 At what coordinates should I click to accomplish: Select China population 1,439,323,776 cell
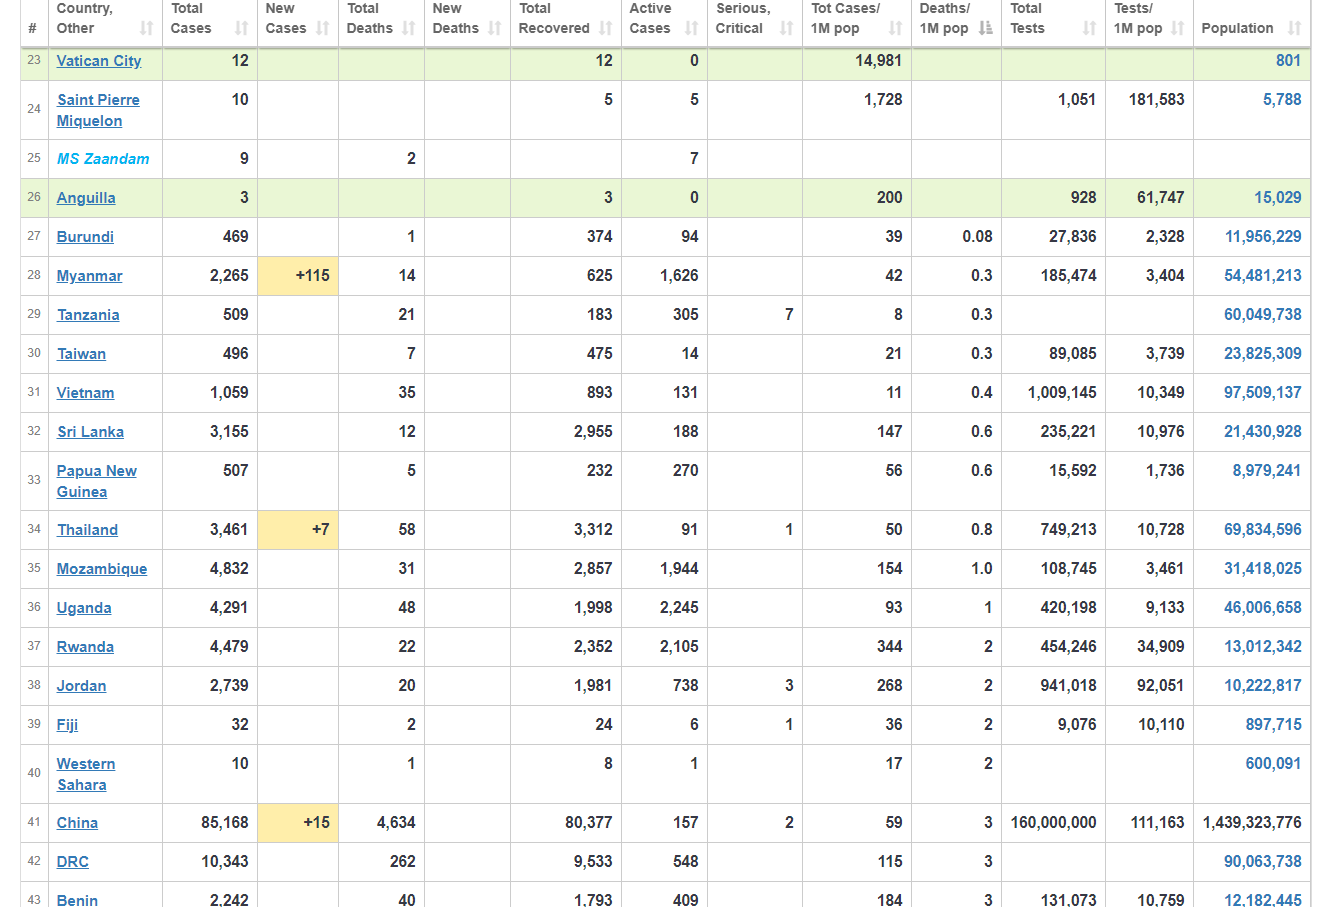point(1252,823)
